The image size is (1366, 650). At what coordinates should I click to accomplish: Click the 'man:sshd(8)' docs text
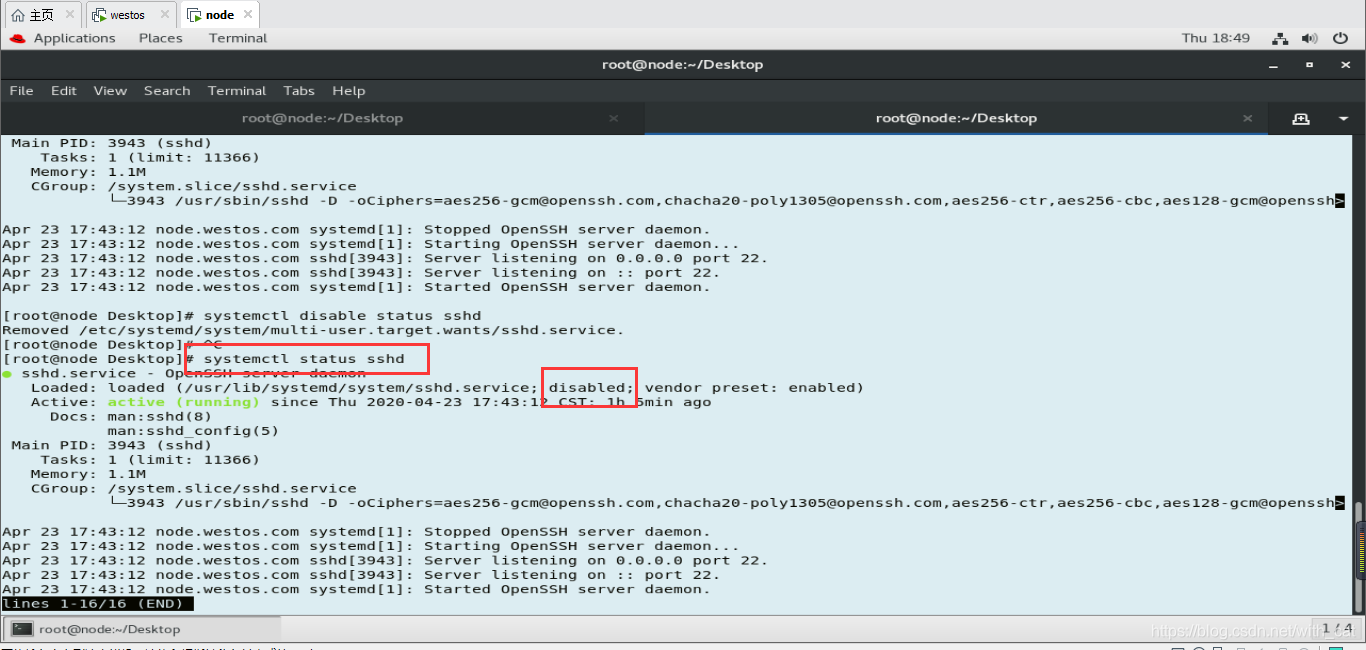tap(160, 417)
